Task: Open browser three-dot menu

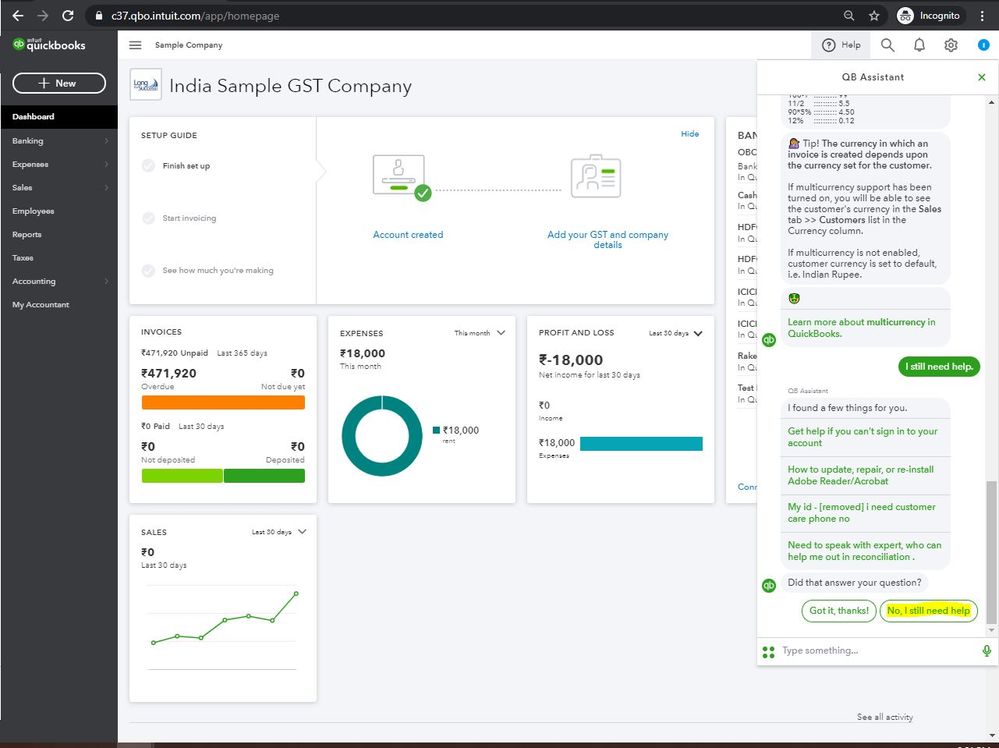Action: click(x=982, y=15)
